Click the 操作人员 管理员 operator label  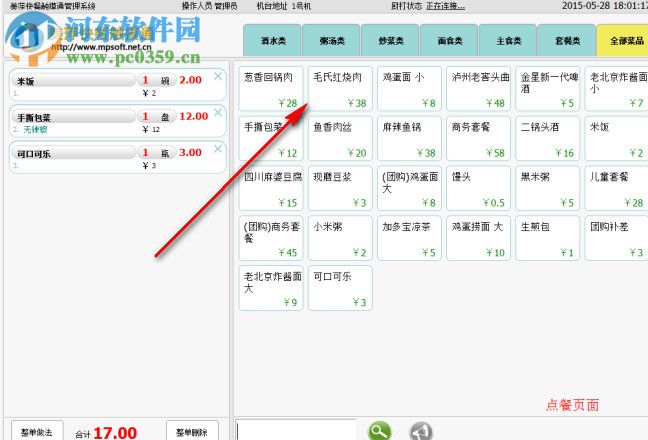click(x=210, y=6)
